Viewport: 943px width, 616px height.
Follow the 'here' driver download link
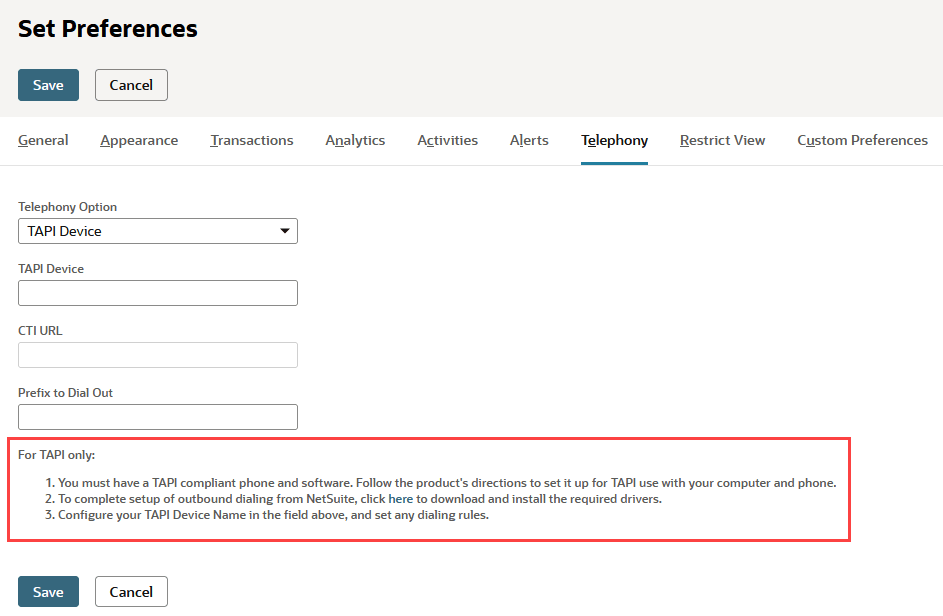[x=401, y=499]
